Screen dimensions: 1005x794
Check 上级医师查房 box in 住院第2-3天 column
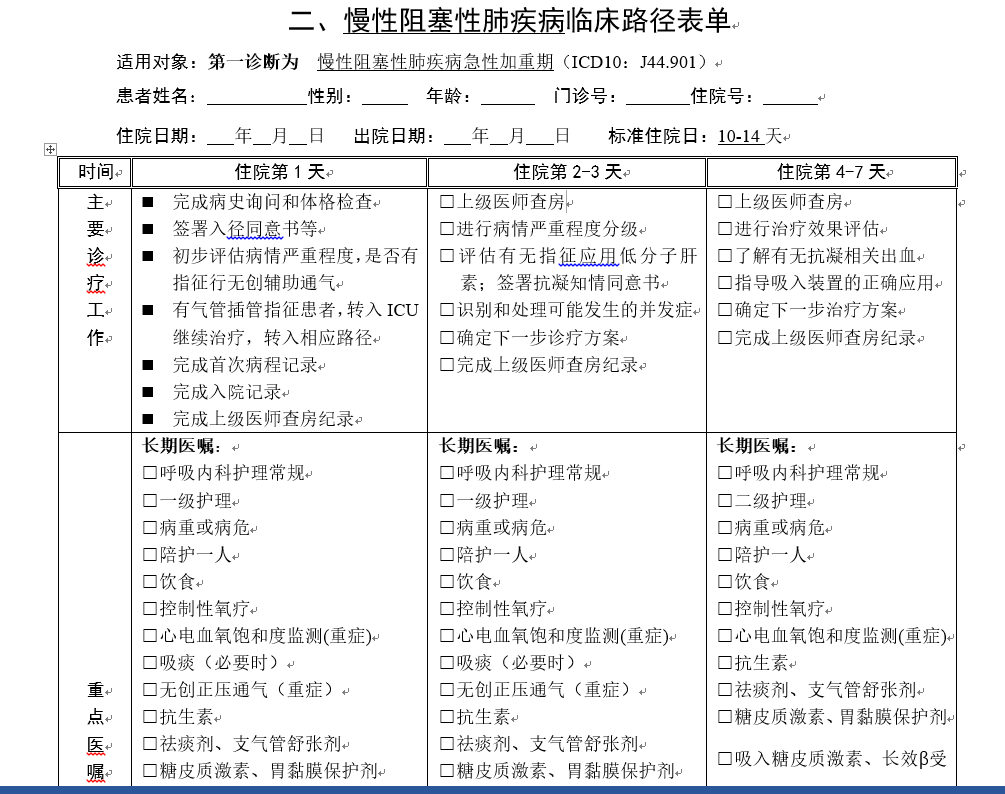447,202
